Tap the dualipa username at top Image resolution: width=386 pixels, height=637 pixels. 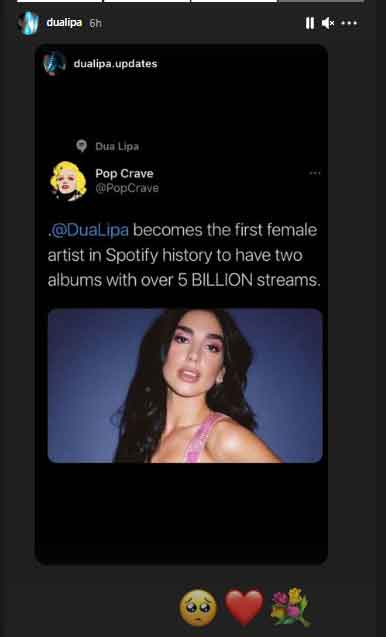click(x=64, y=23)
